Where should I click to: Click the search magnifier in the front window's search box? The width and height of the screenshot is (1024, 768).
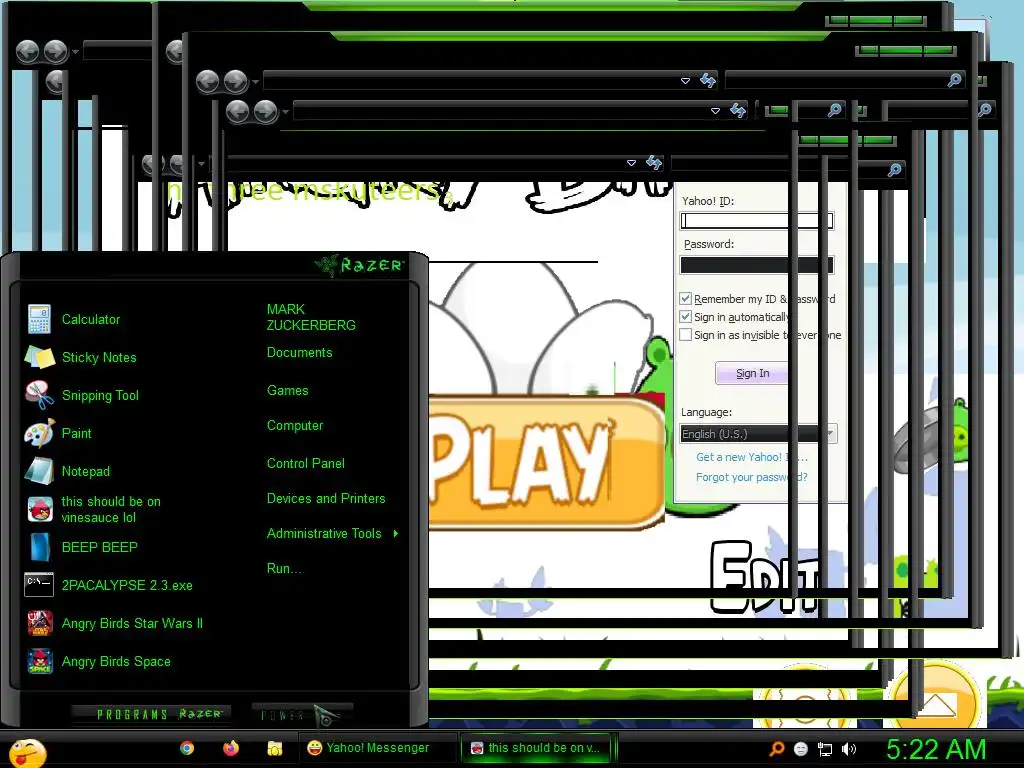[954, 80]
